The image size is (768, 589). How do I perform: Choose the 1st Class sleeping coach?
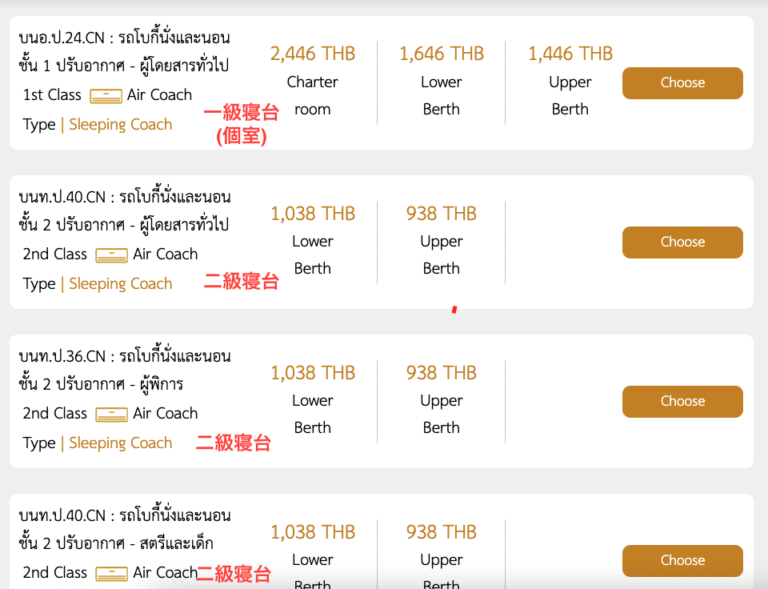pos(682,83)
